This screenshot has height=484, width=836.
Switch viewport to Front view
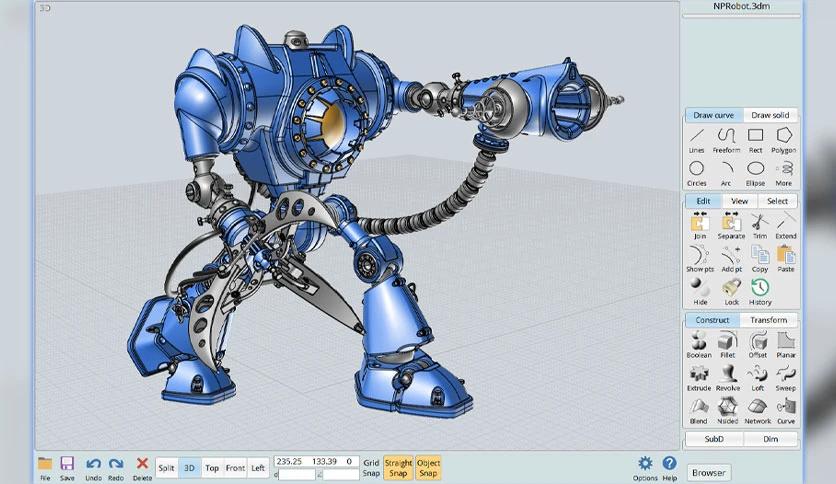[x=235, y=468]
